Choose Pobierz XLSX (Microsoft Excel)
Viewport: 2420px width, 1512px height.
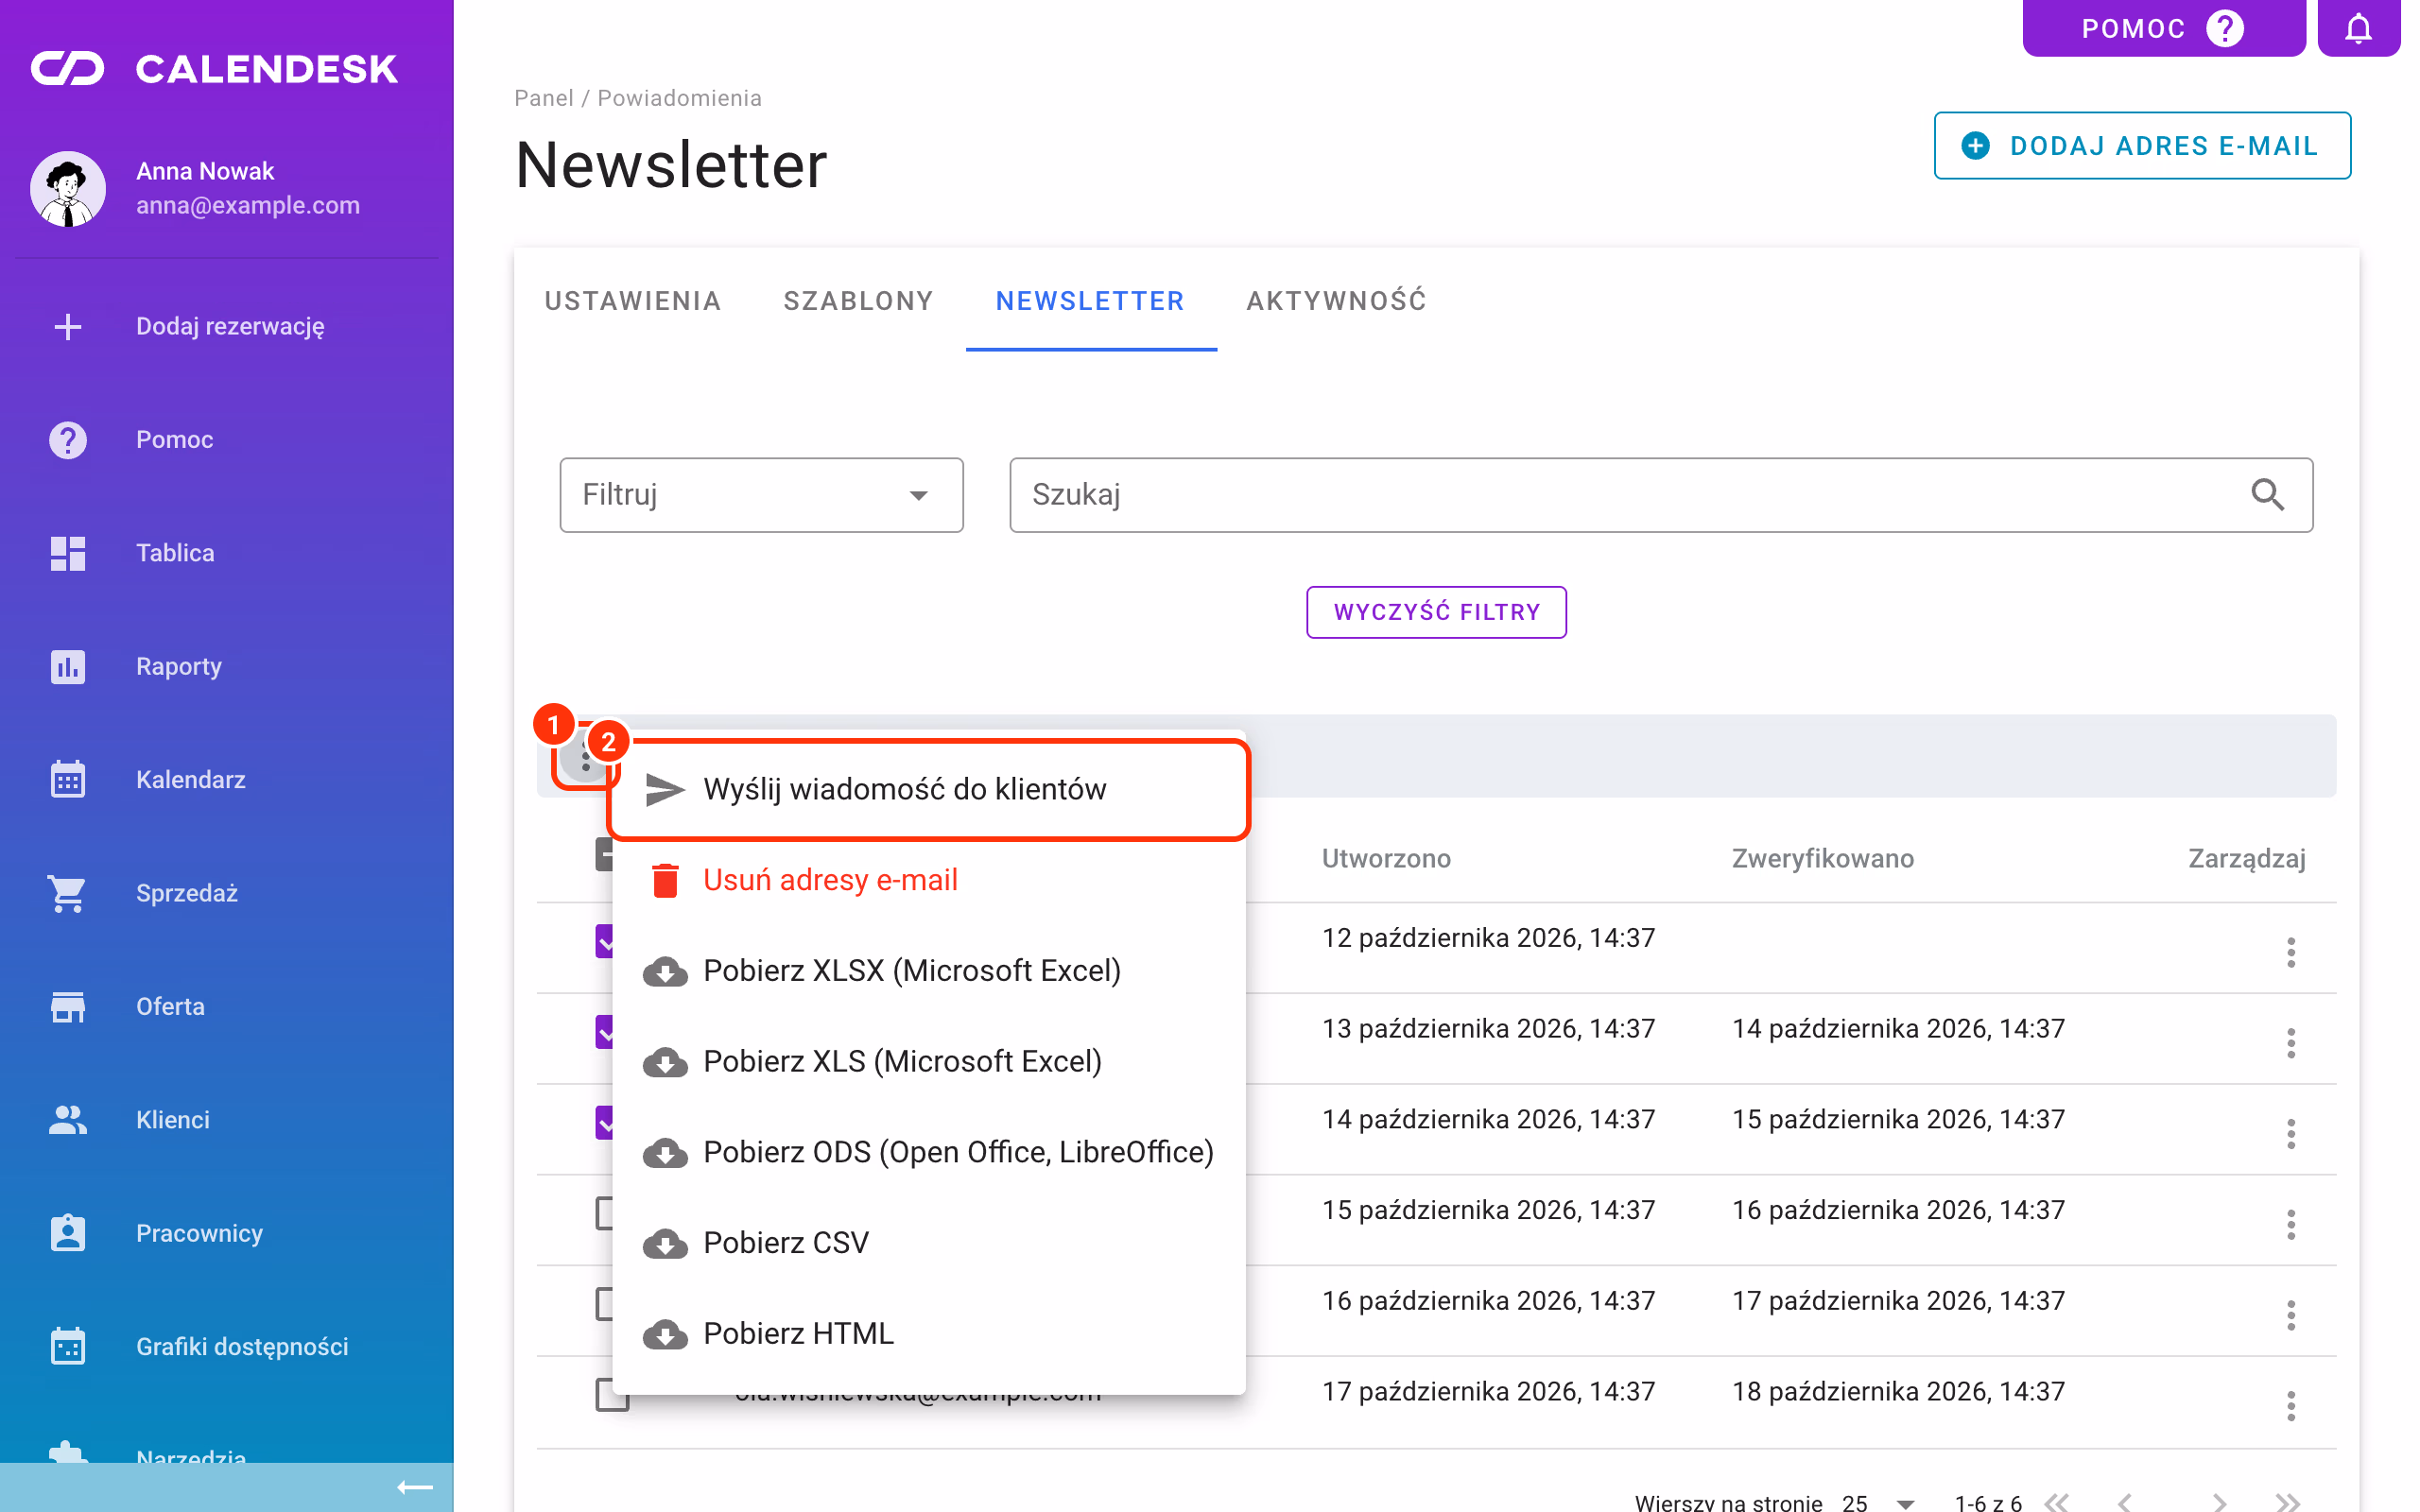(x=928, y=971)
